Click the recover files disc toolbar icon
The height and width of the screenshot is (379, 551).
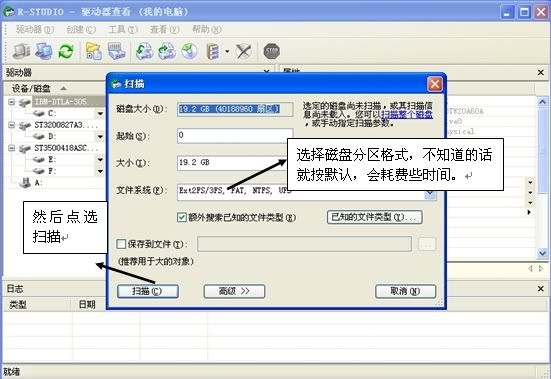190,51
